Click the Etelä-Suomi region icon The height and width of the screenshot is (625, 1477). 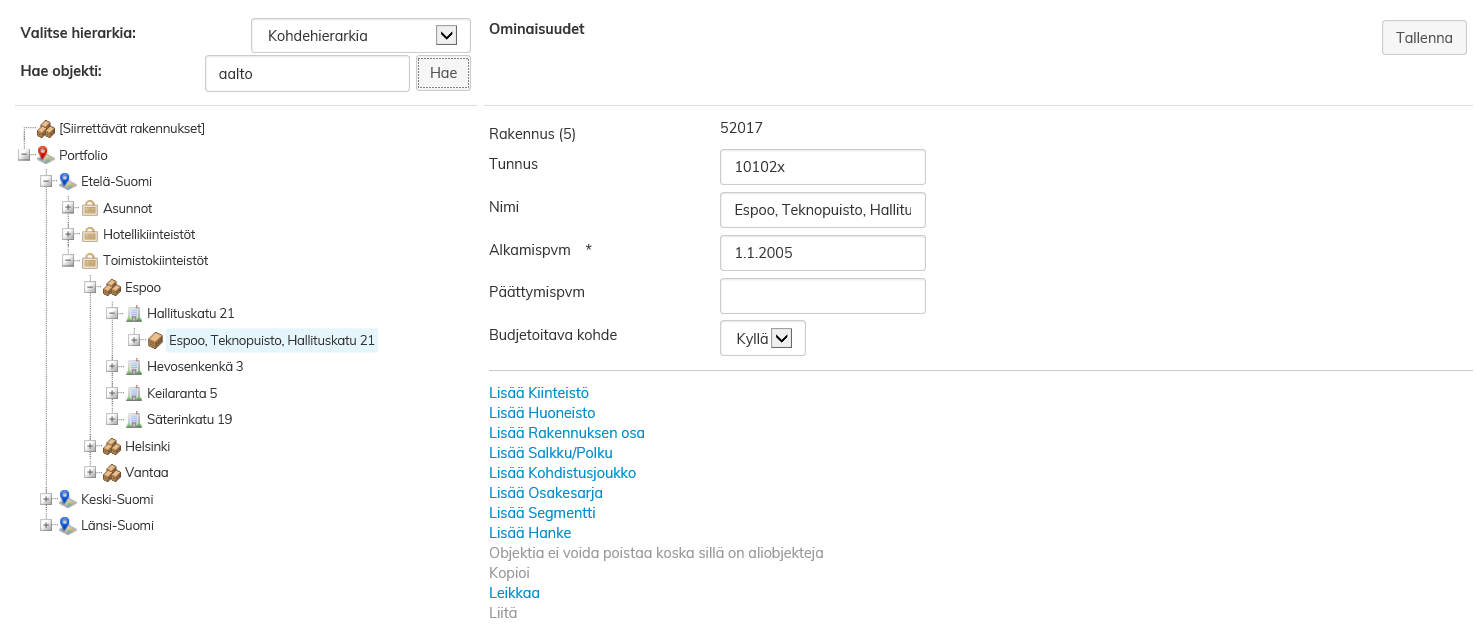68,181
